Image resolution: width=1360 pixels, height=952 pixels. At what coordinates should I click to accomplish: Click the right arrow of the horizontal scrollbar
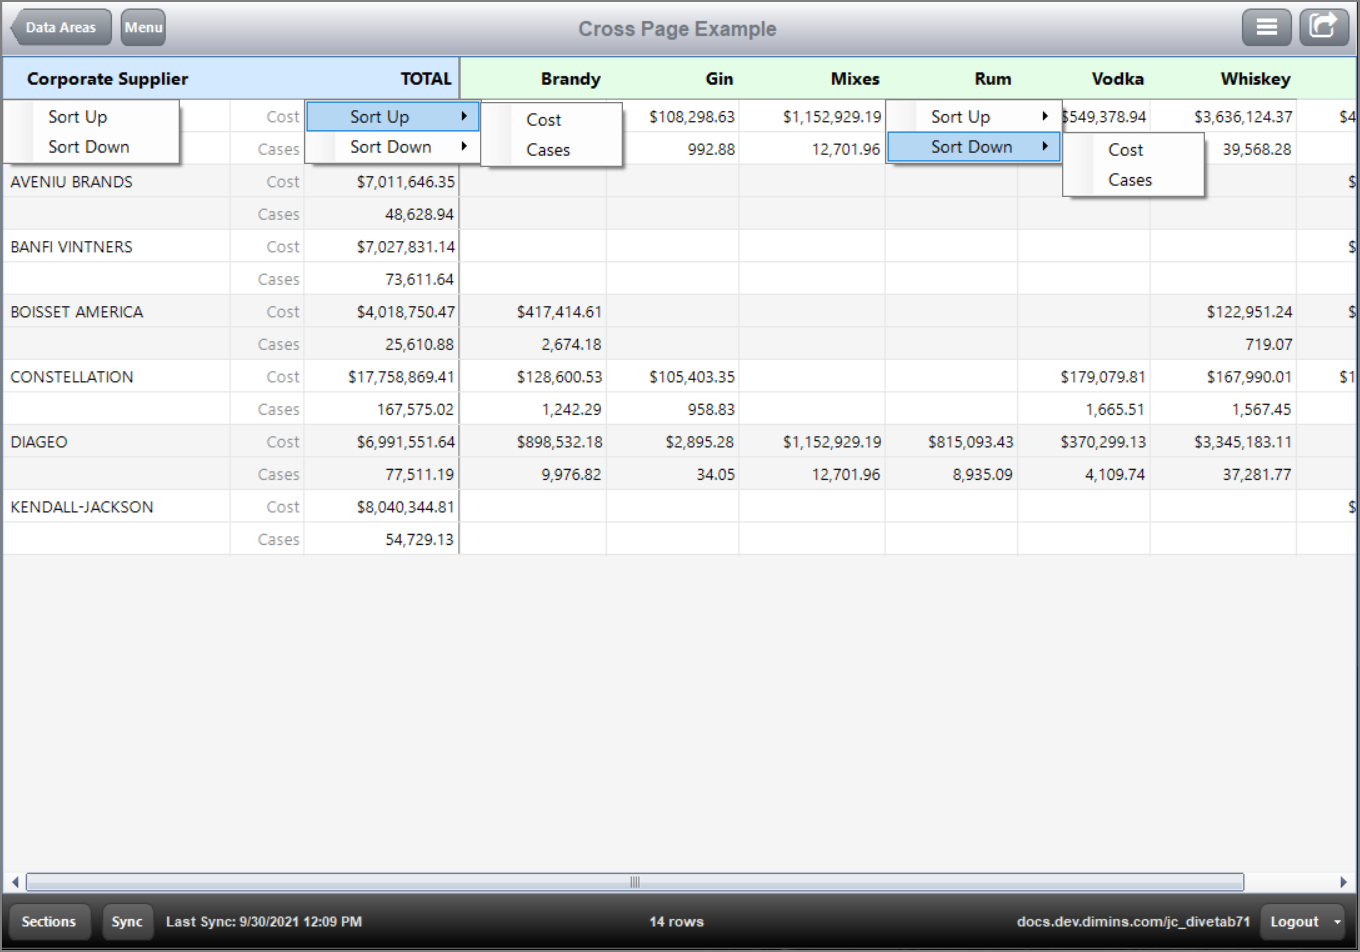(x=1345, y=882)
